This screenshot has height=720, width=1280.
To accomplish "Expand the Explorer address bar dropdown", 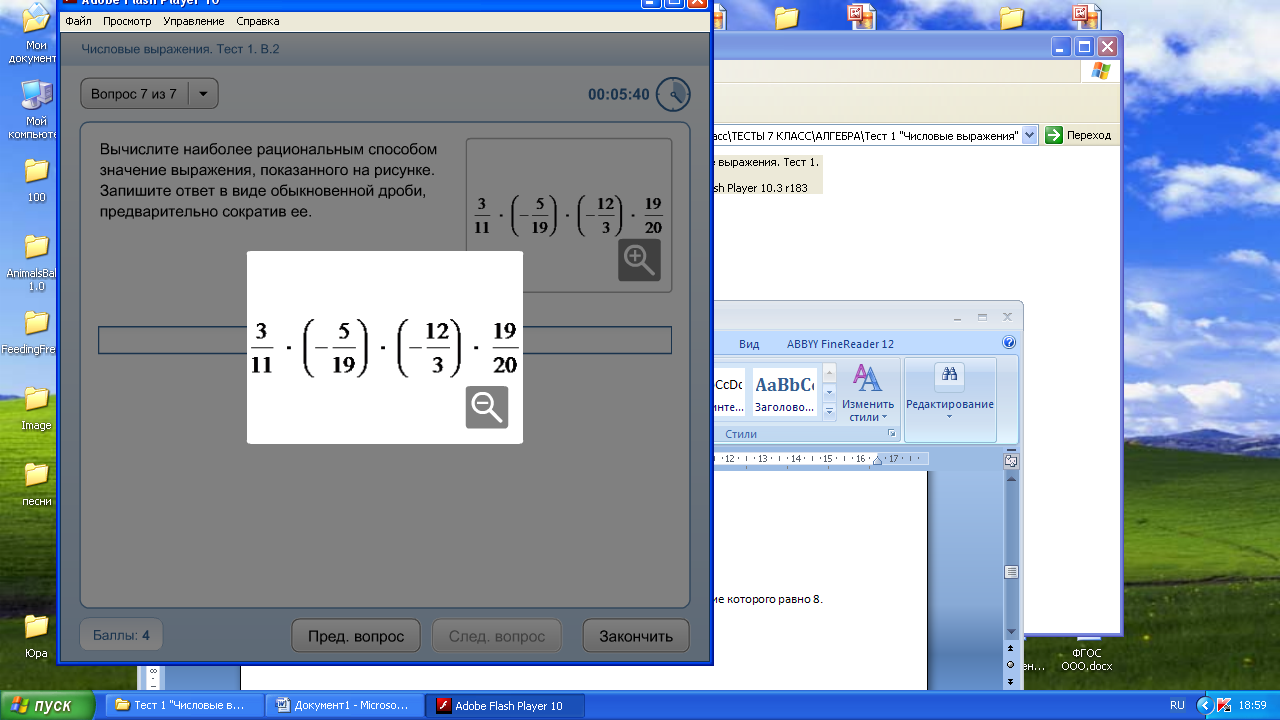I will [1030, 135].
